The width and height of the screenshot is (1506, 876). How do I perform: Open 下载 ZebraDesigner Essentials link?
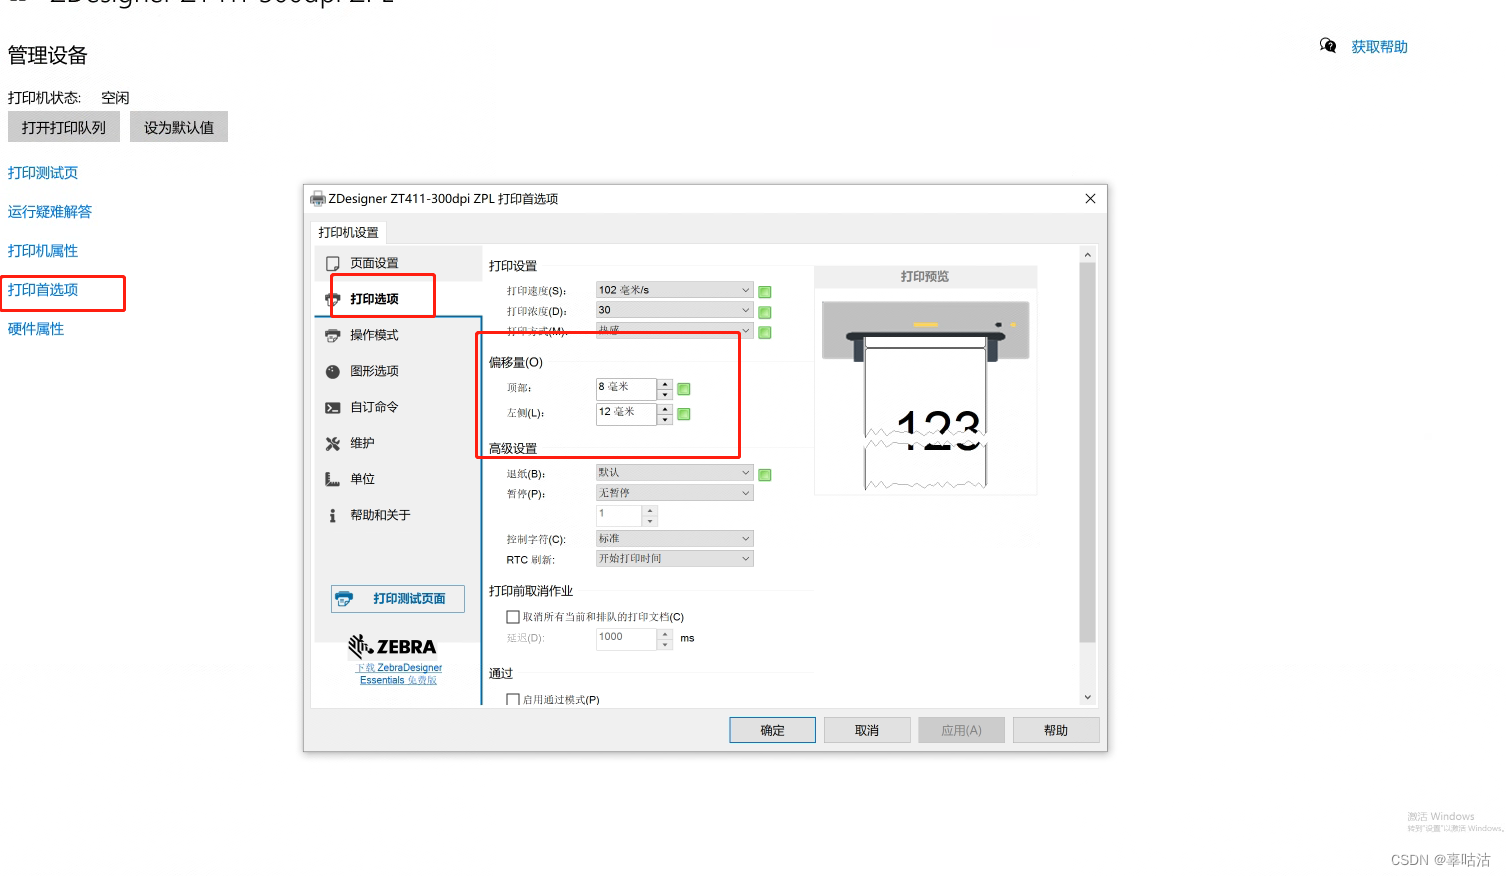point(399,674)
